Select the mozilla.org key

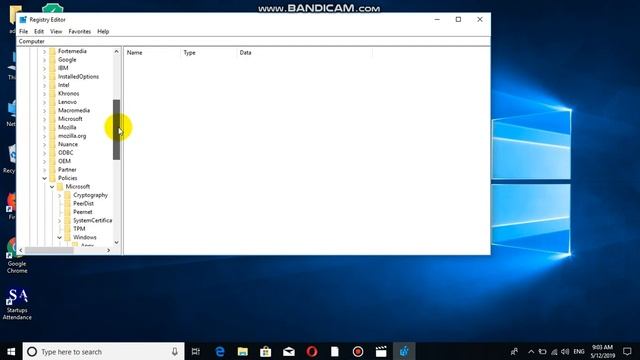tap(72, 136)
